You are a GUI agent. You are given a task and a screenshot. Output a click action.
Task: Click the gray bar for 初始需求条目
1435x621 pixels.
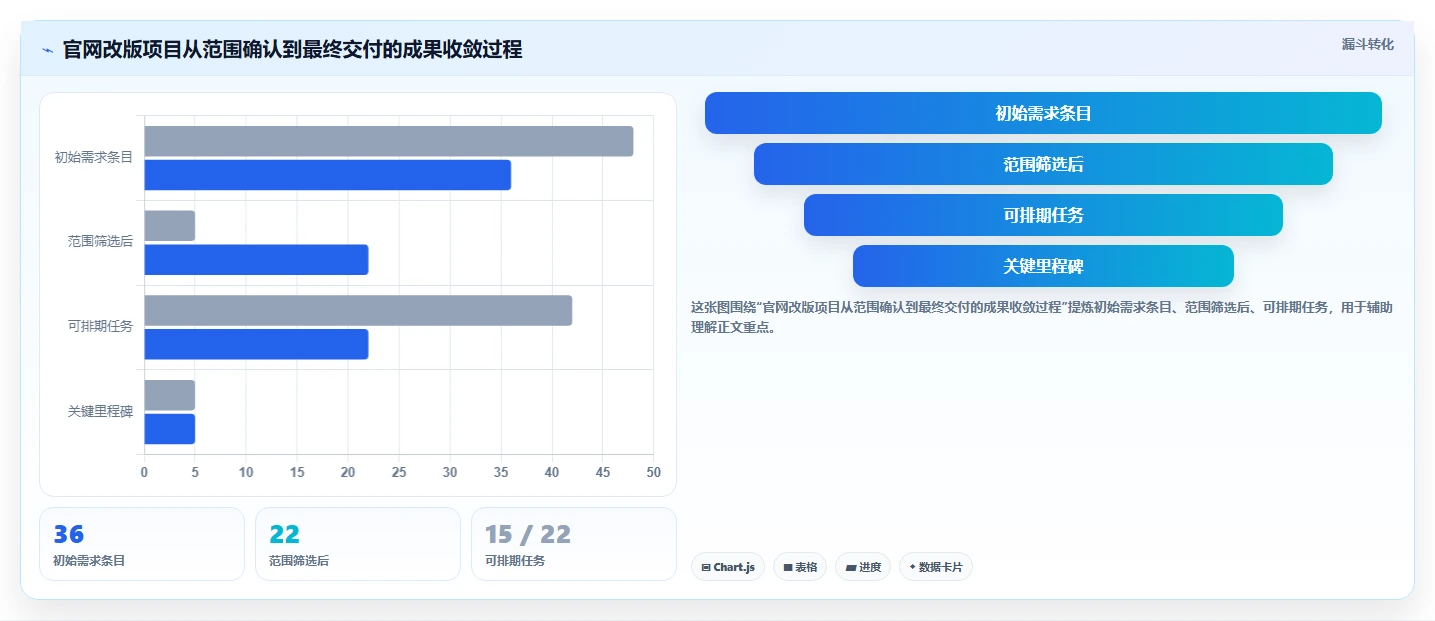click(x=389, y=141)
